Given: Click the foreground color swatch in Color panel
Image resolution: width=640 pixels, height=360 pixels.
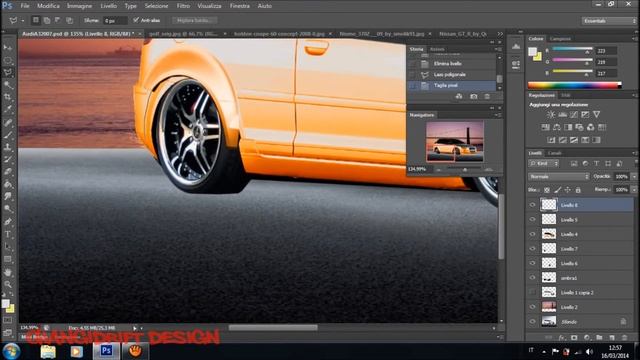Looking at the screenshot, I should [532, 52].
